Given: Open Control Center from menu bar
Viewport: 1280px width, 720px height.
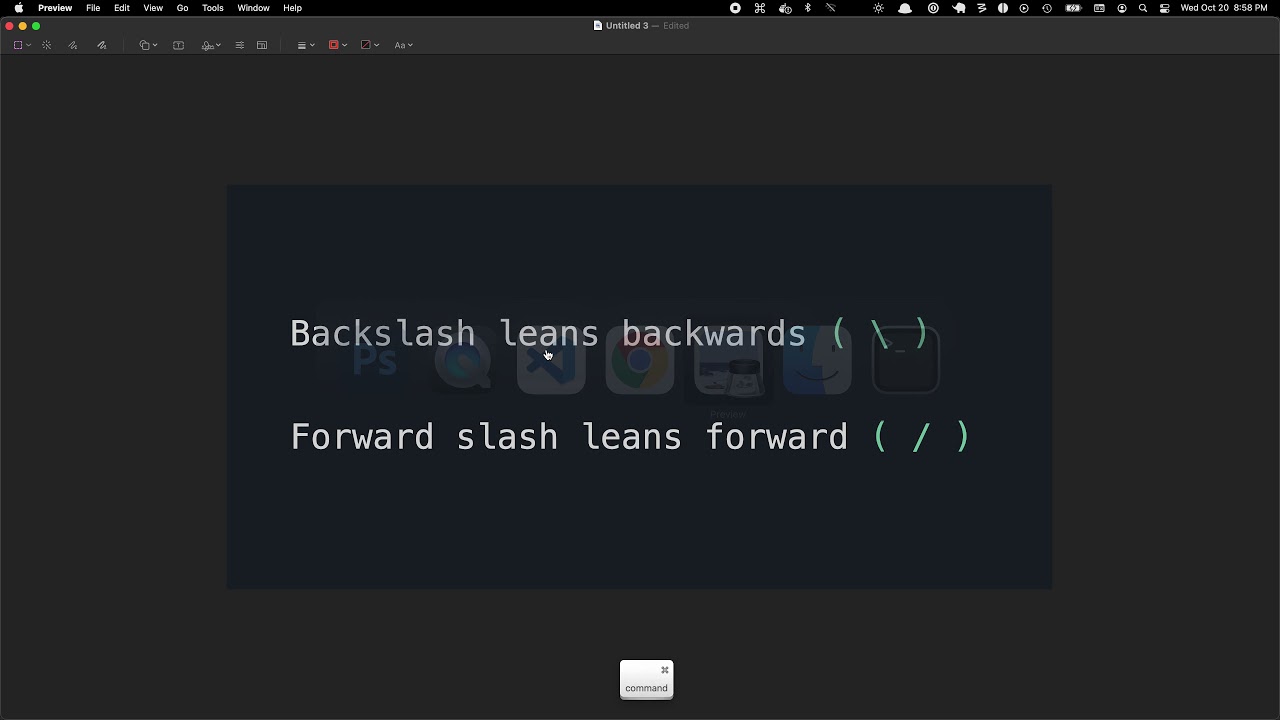Looking at the screenshot, I should click(1165, 8).
